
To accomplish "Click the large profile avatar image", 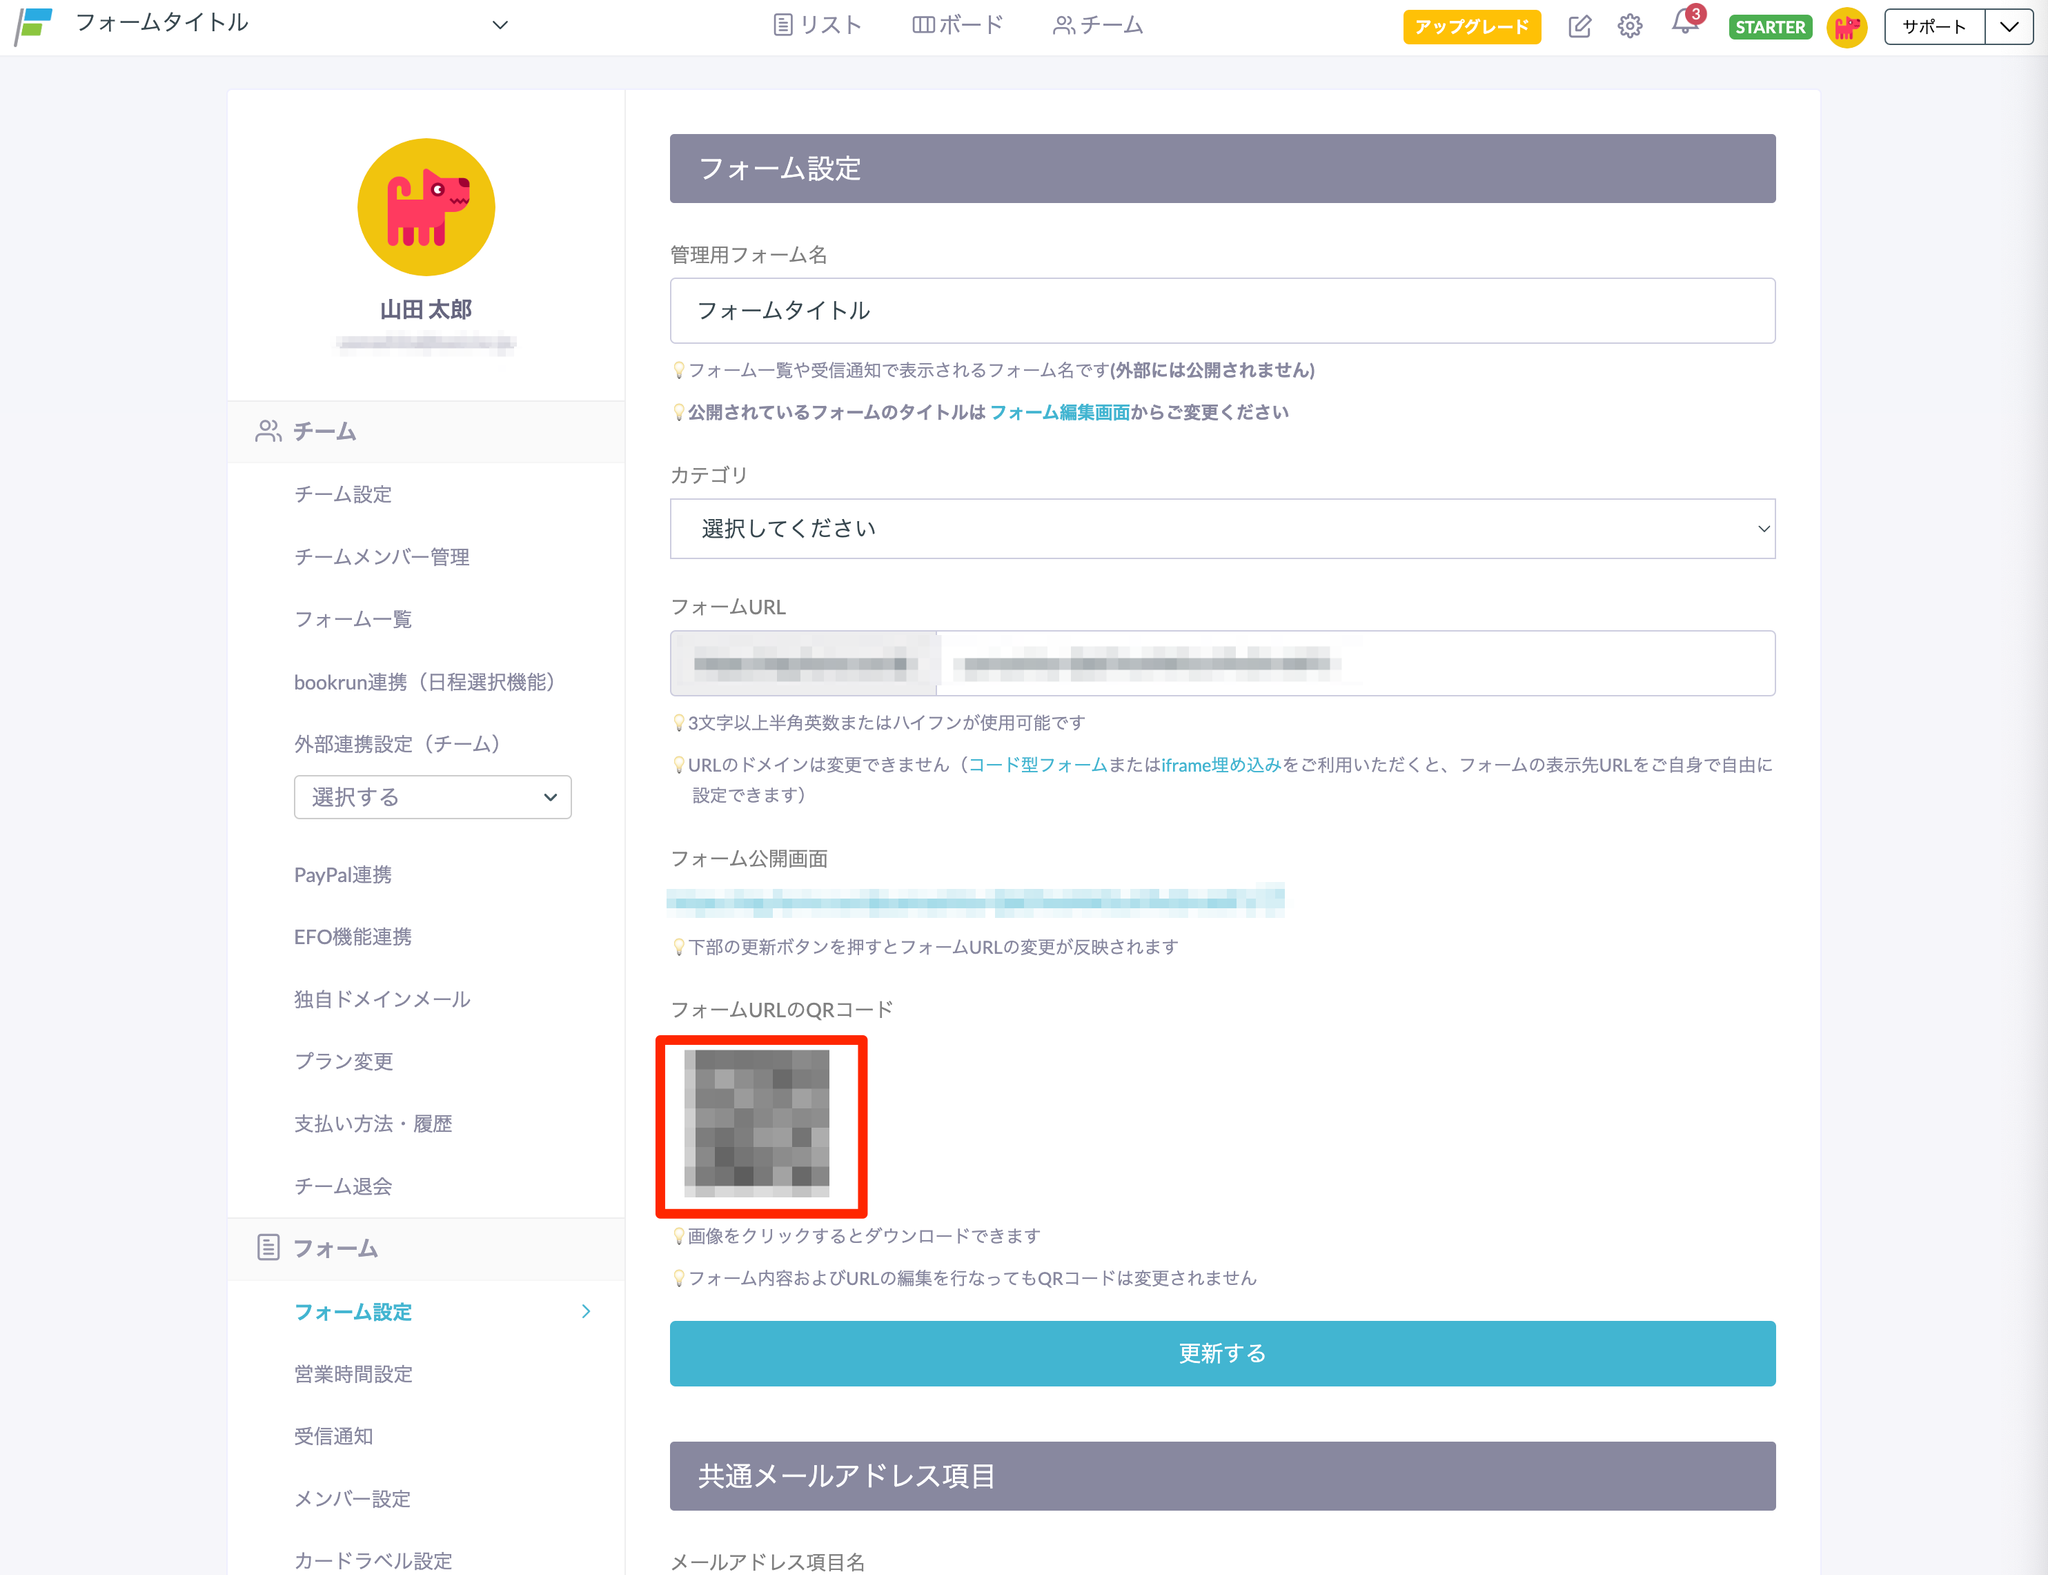I will (426, 207).
